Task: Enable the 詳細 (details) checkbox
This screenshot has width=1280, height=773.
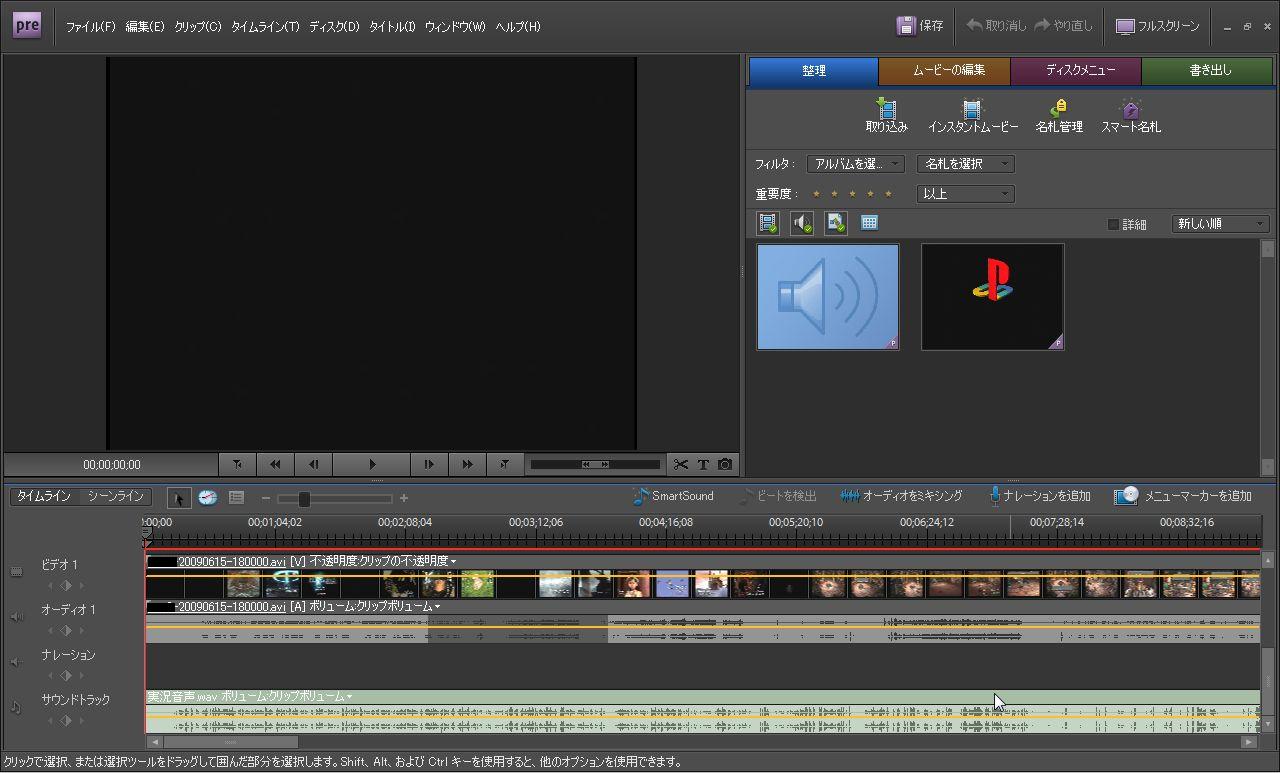Action: tap(1113, 224)
